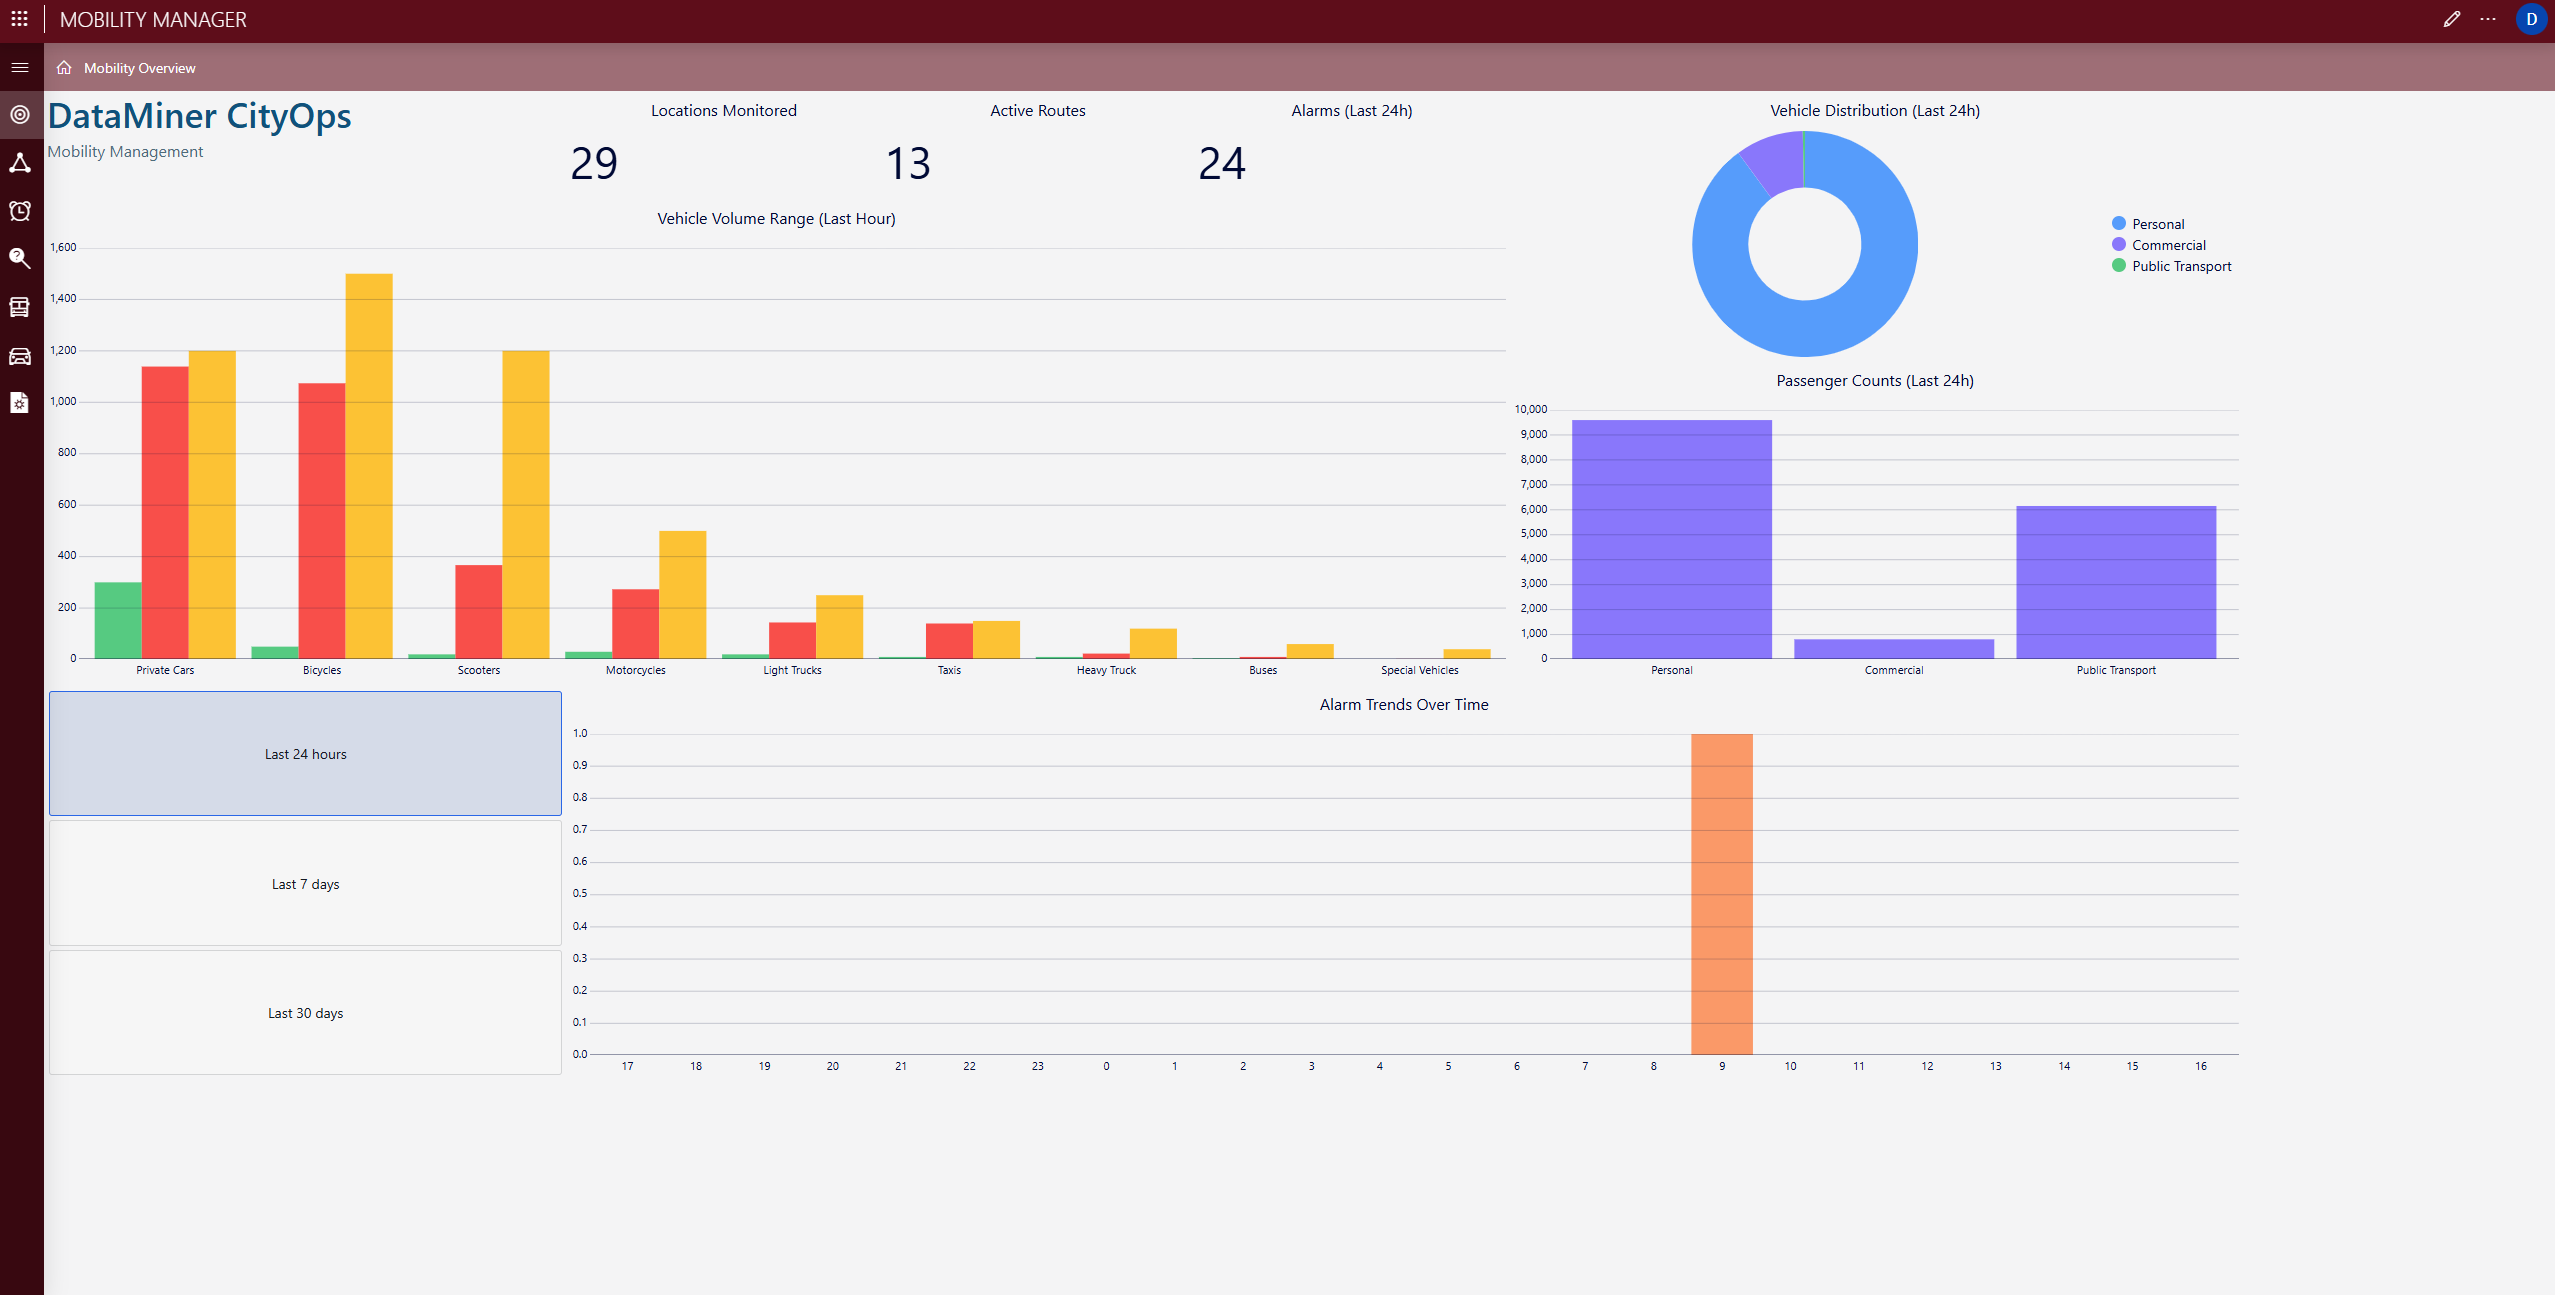2555x1295 pixels.
Task: Open the user avatar D menu
Action: (2531, 19)
